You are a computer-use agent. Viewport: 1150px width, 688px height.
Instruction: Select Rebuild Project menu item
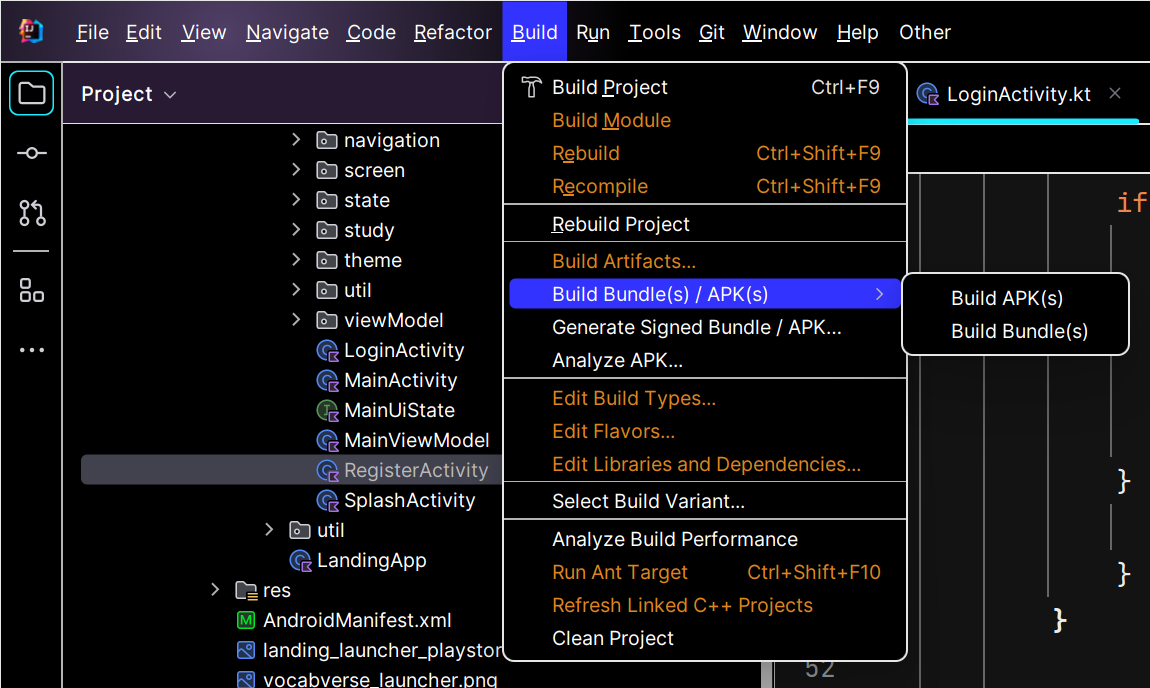pyautogui.click(x=705, y=224)
